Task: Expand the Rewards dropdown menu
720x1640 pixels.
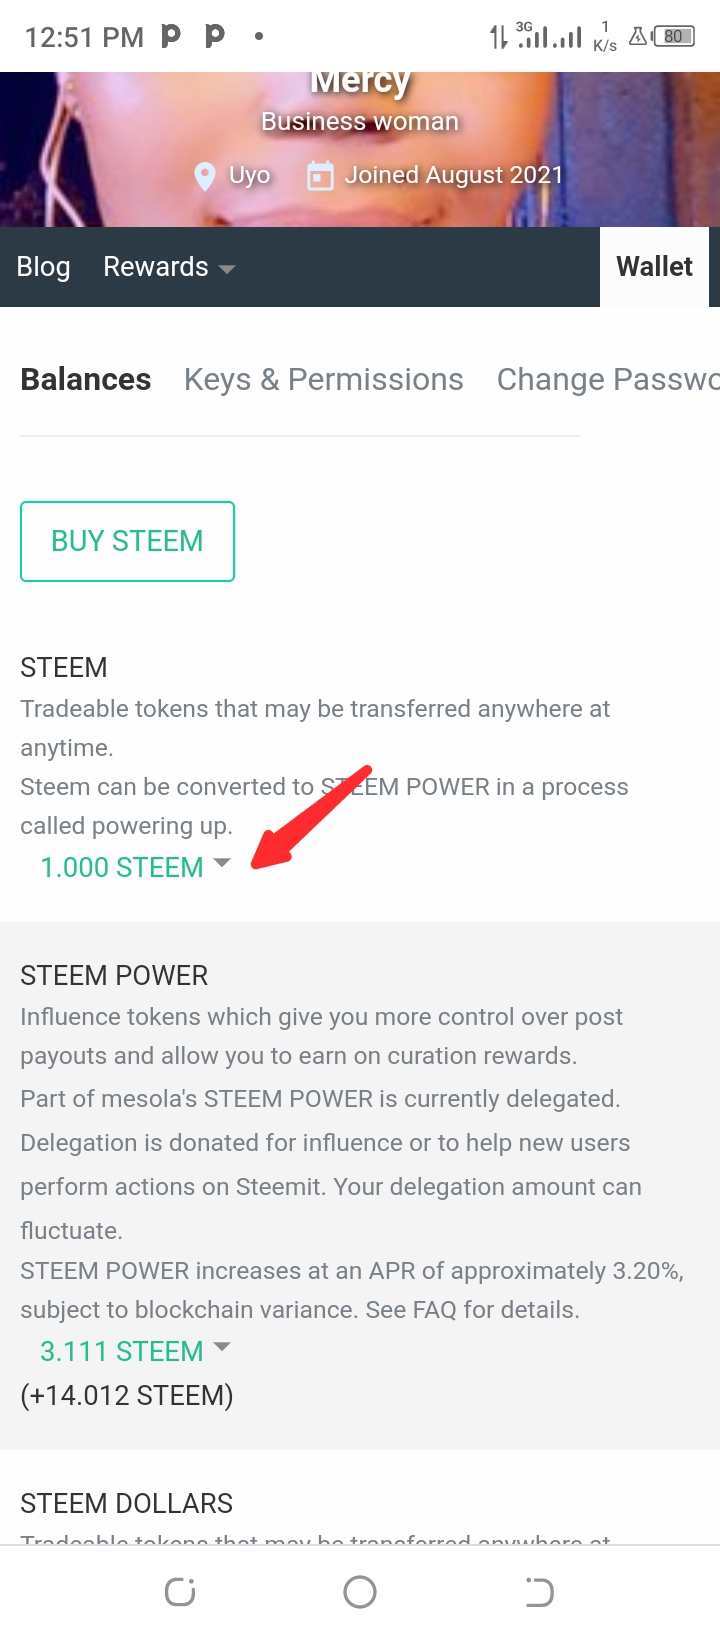Action: point(169,267)
